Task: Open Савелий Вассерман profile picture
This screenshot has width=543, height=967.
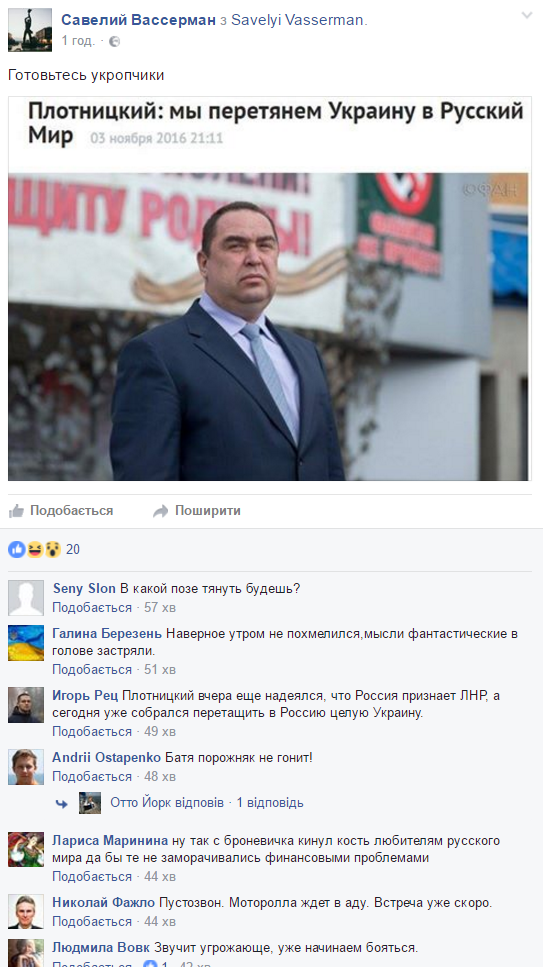Action: [30, 30]
